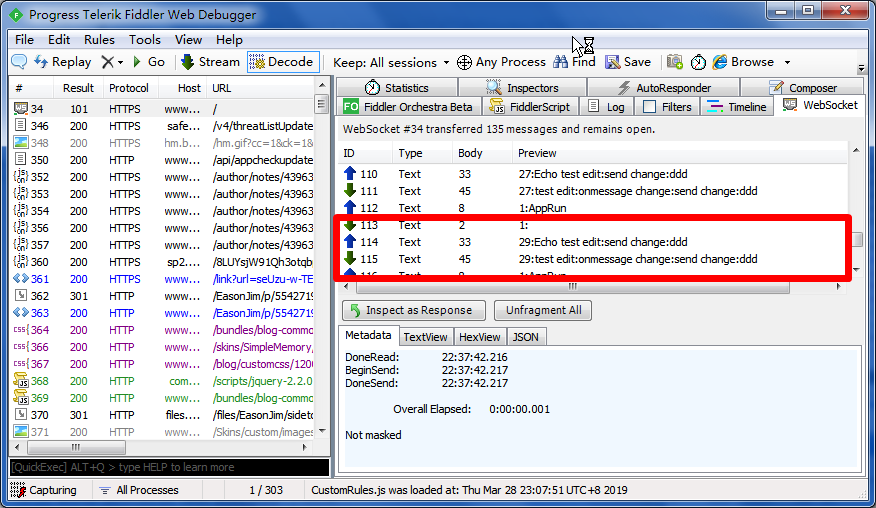Select session 362 redirect icon

point(21,296)
